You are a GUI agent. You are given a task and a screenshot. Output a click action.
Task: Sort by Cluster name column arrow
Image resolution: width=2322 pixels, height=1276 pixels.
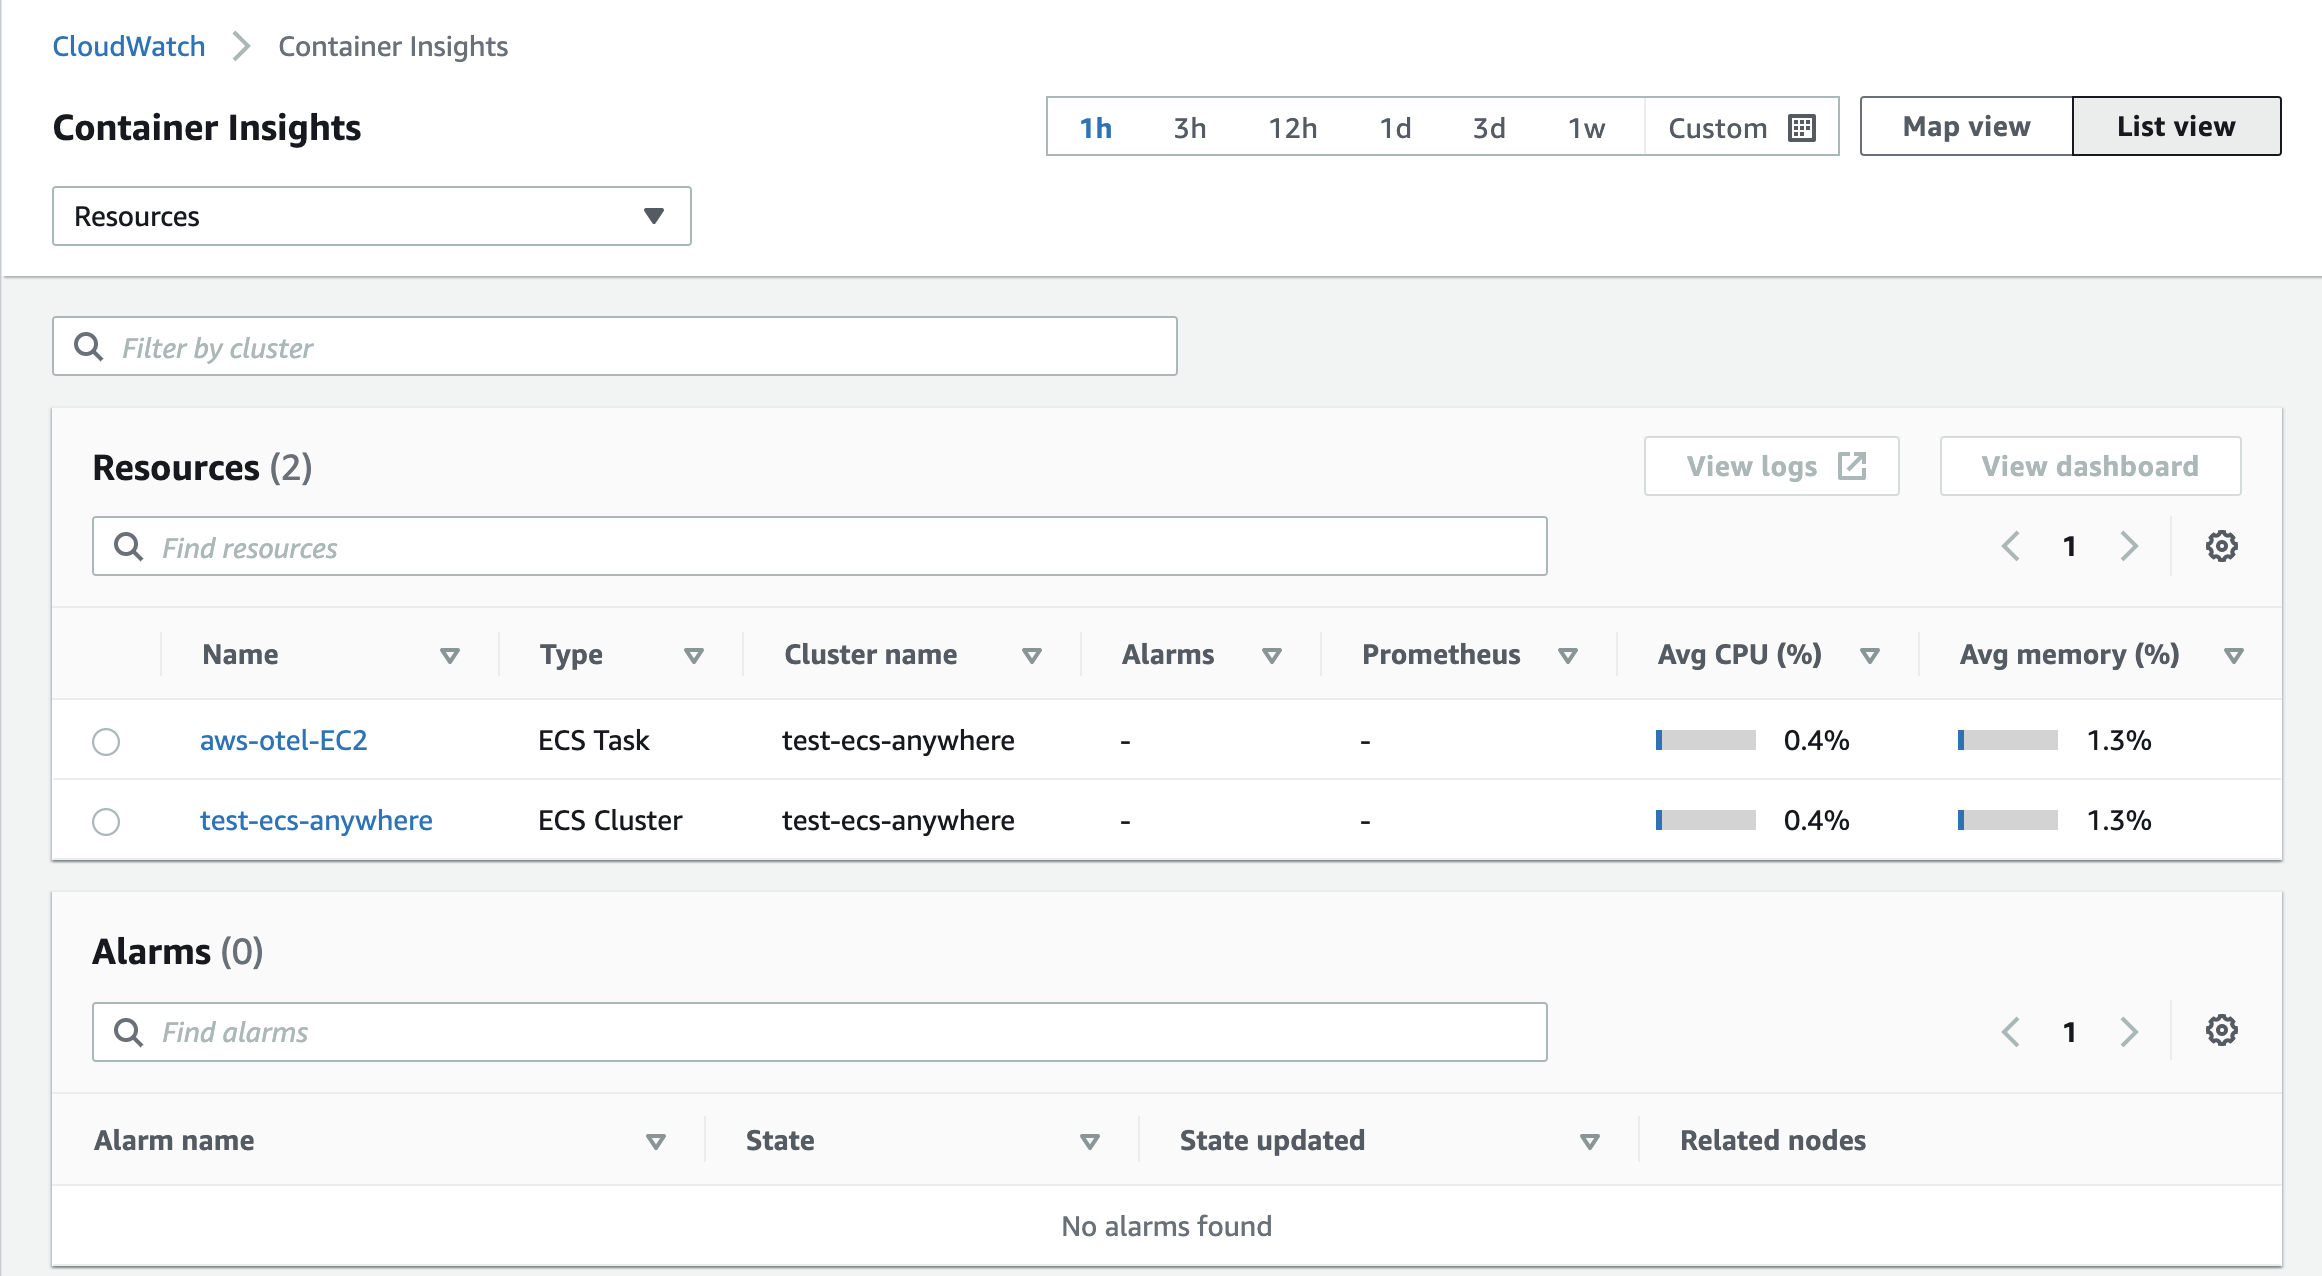pyautogui.click(x=1032, y=656)
